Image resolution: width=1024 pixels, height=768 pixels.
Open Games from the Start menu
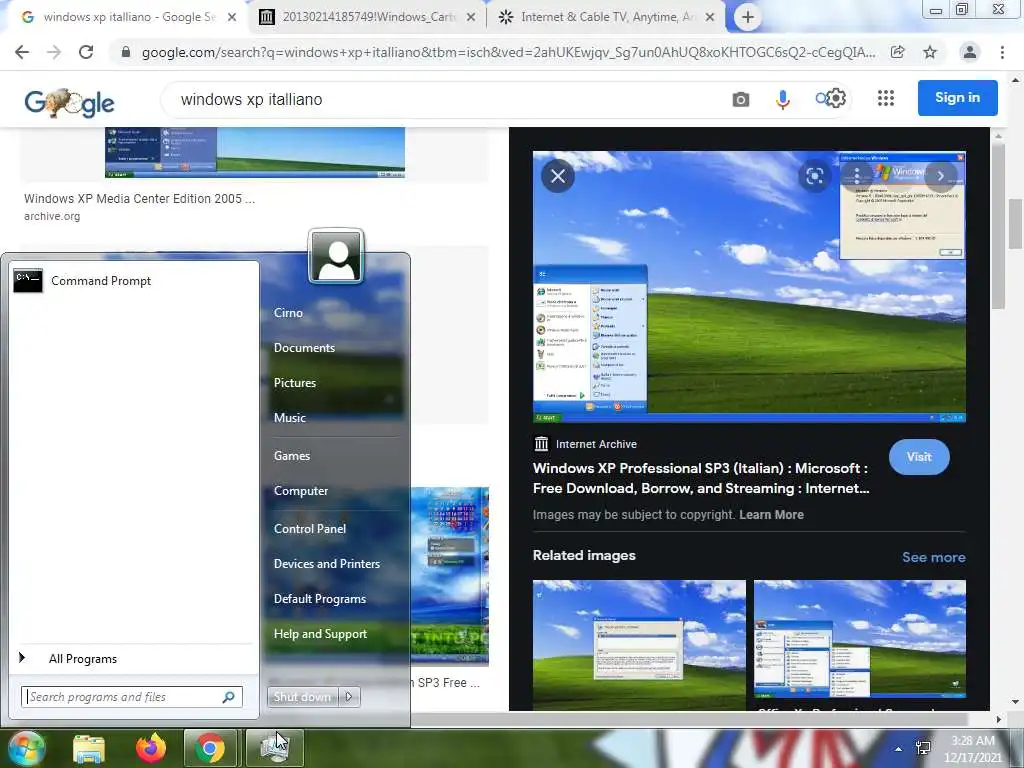point(292,456)
